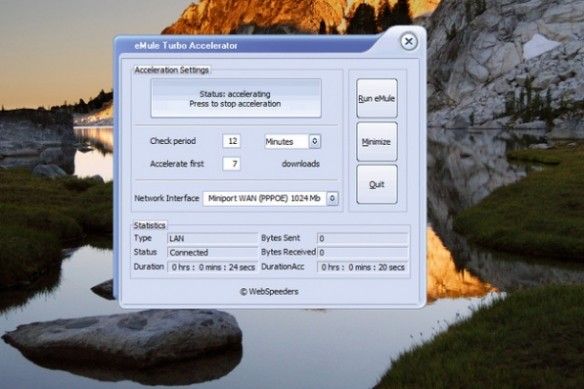
Task: Click the Bytes Sent value field
Action: click(x=363, y=238)
